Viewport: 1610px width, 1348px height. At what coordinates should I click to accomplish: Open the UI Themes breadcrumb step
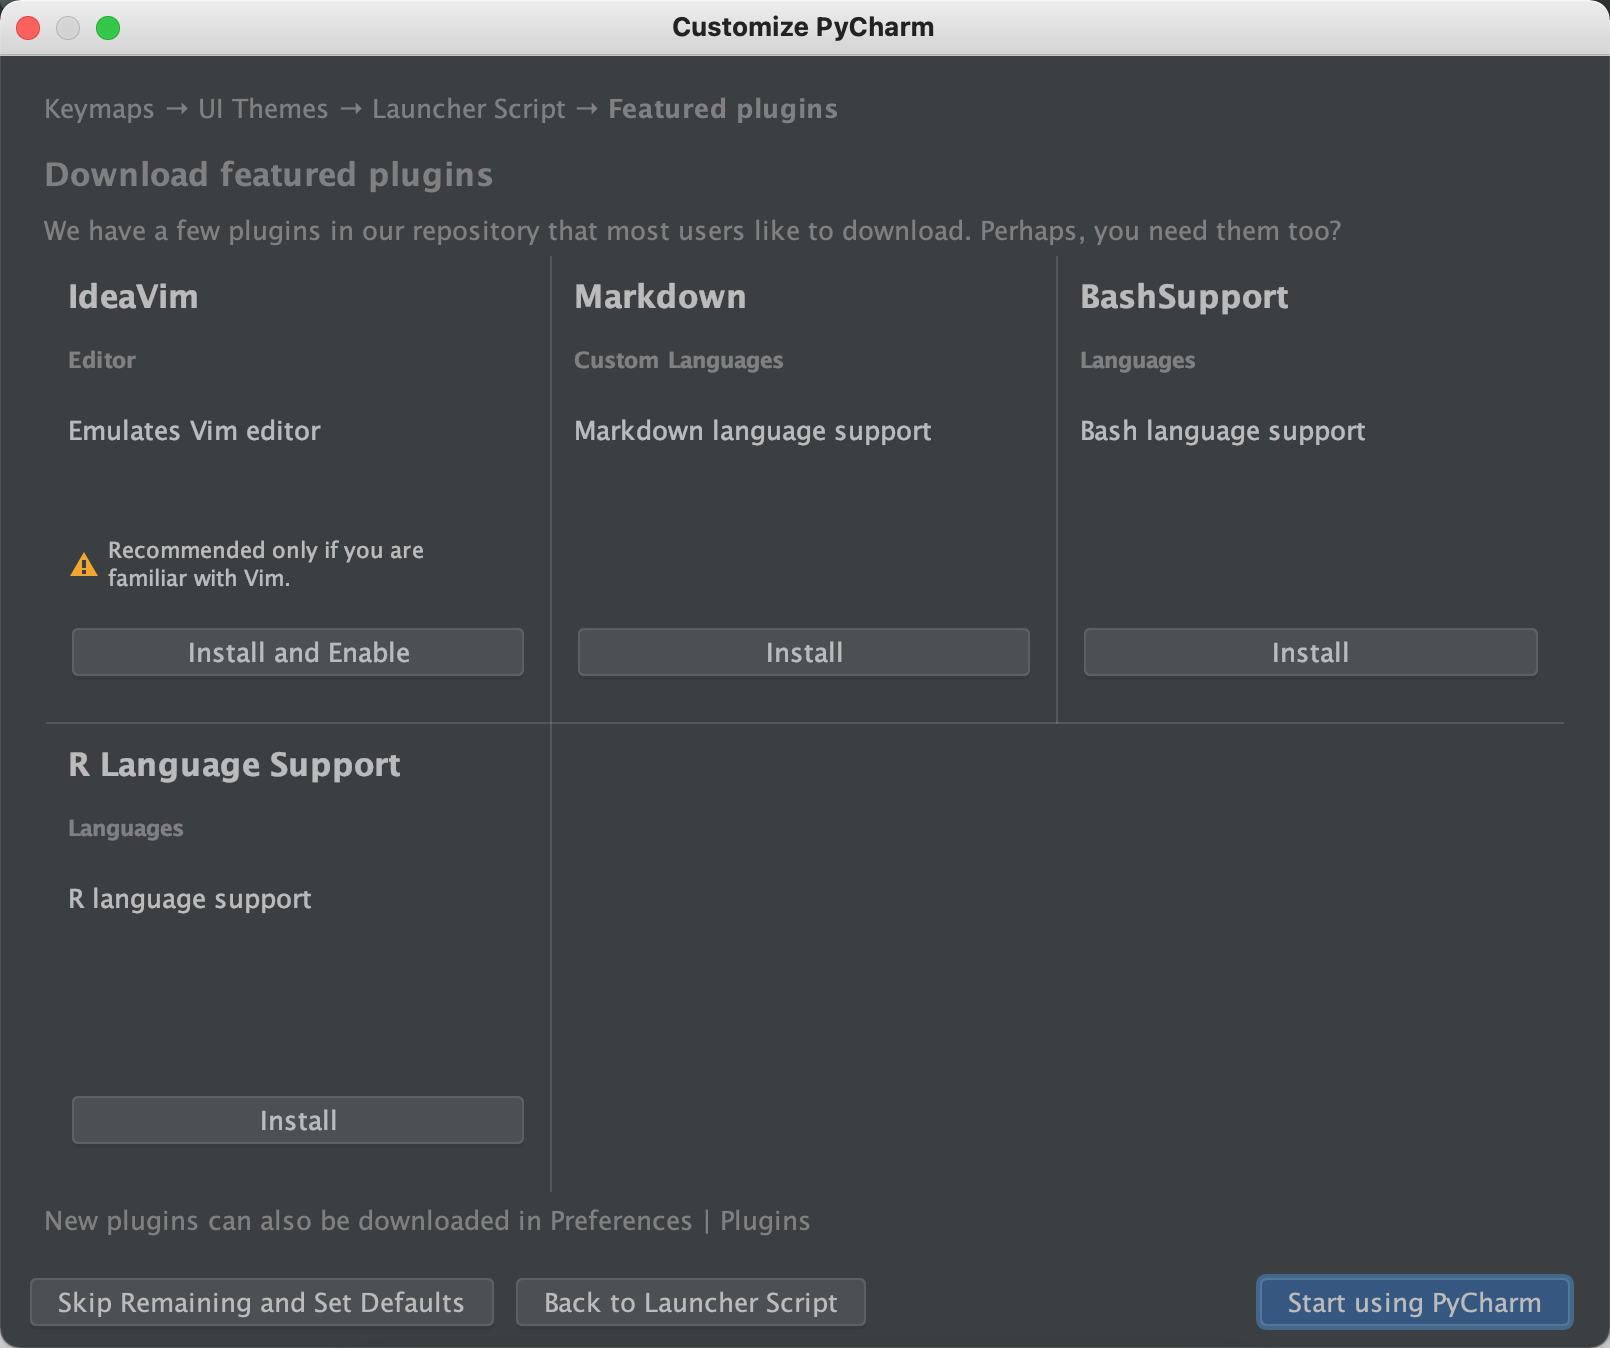pyautogui.click(x=262, y=109)
